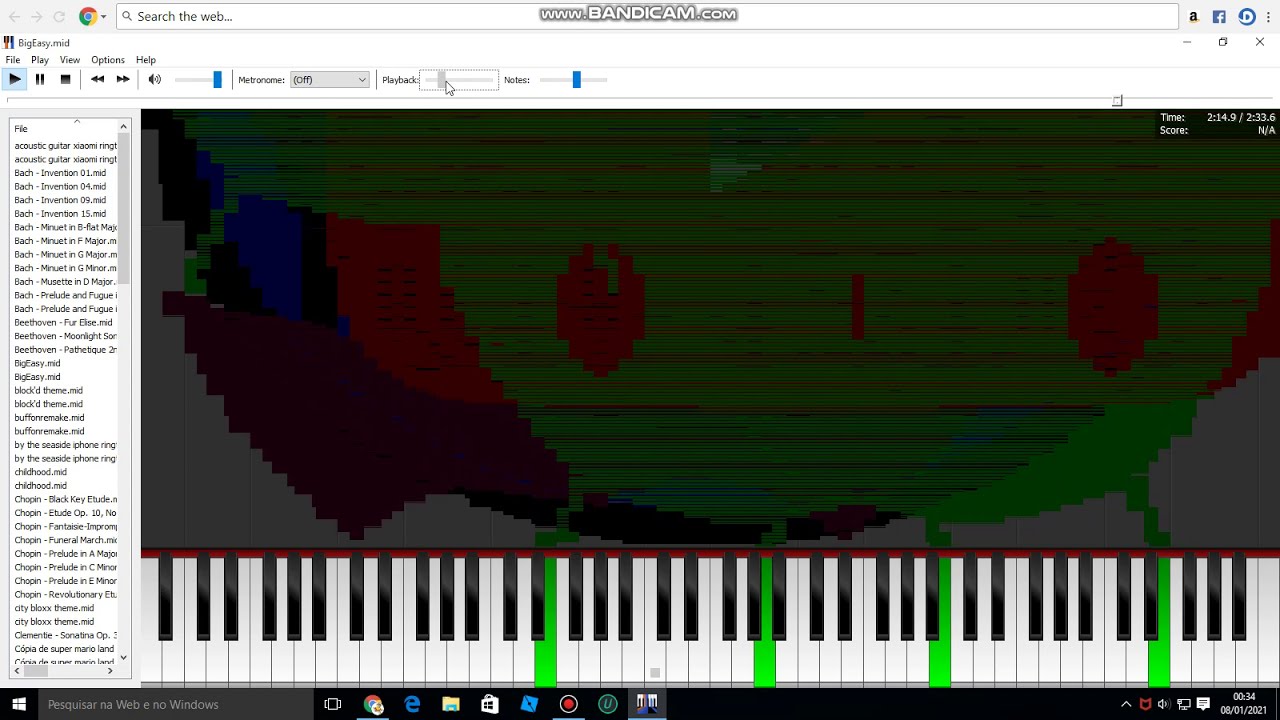Select Bach - Minuet in G Minor file
The width and height of the screenshot is (1280, 720).
(65, 268)
